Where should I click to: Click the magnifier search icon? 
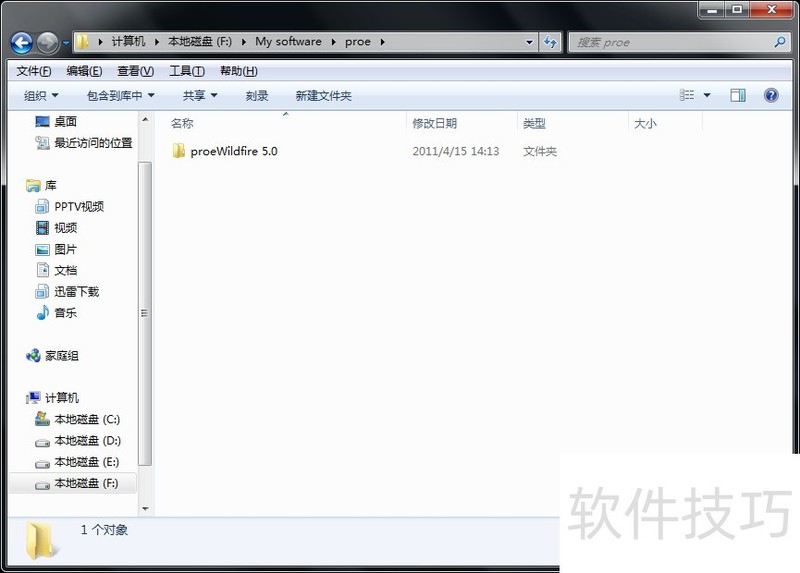[x=780, y=42]
